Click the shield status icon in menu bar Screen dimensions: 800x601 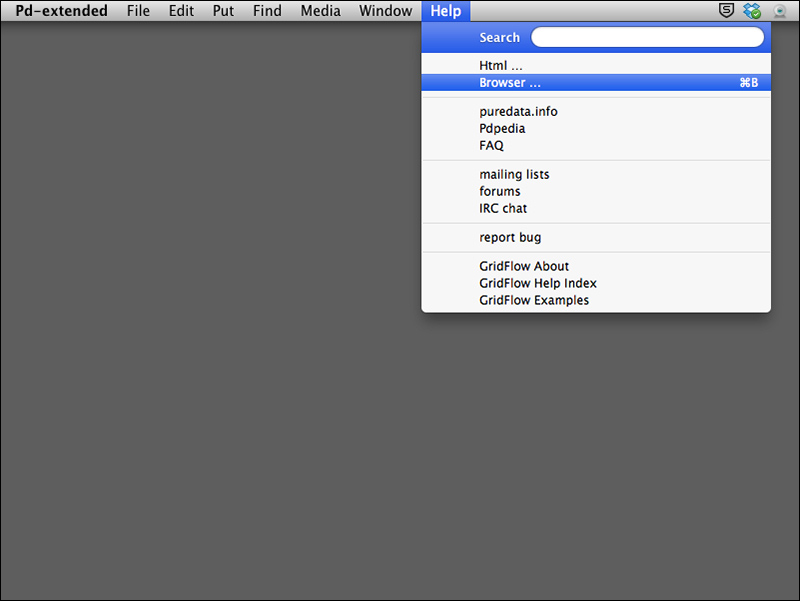[x=726, y=10]
